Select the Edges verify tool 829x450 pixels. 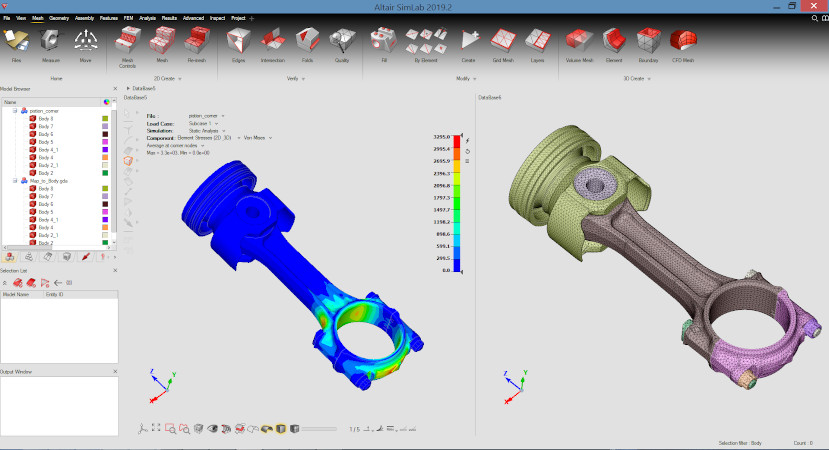[238, 45]
